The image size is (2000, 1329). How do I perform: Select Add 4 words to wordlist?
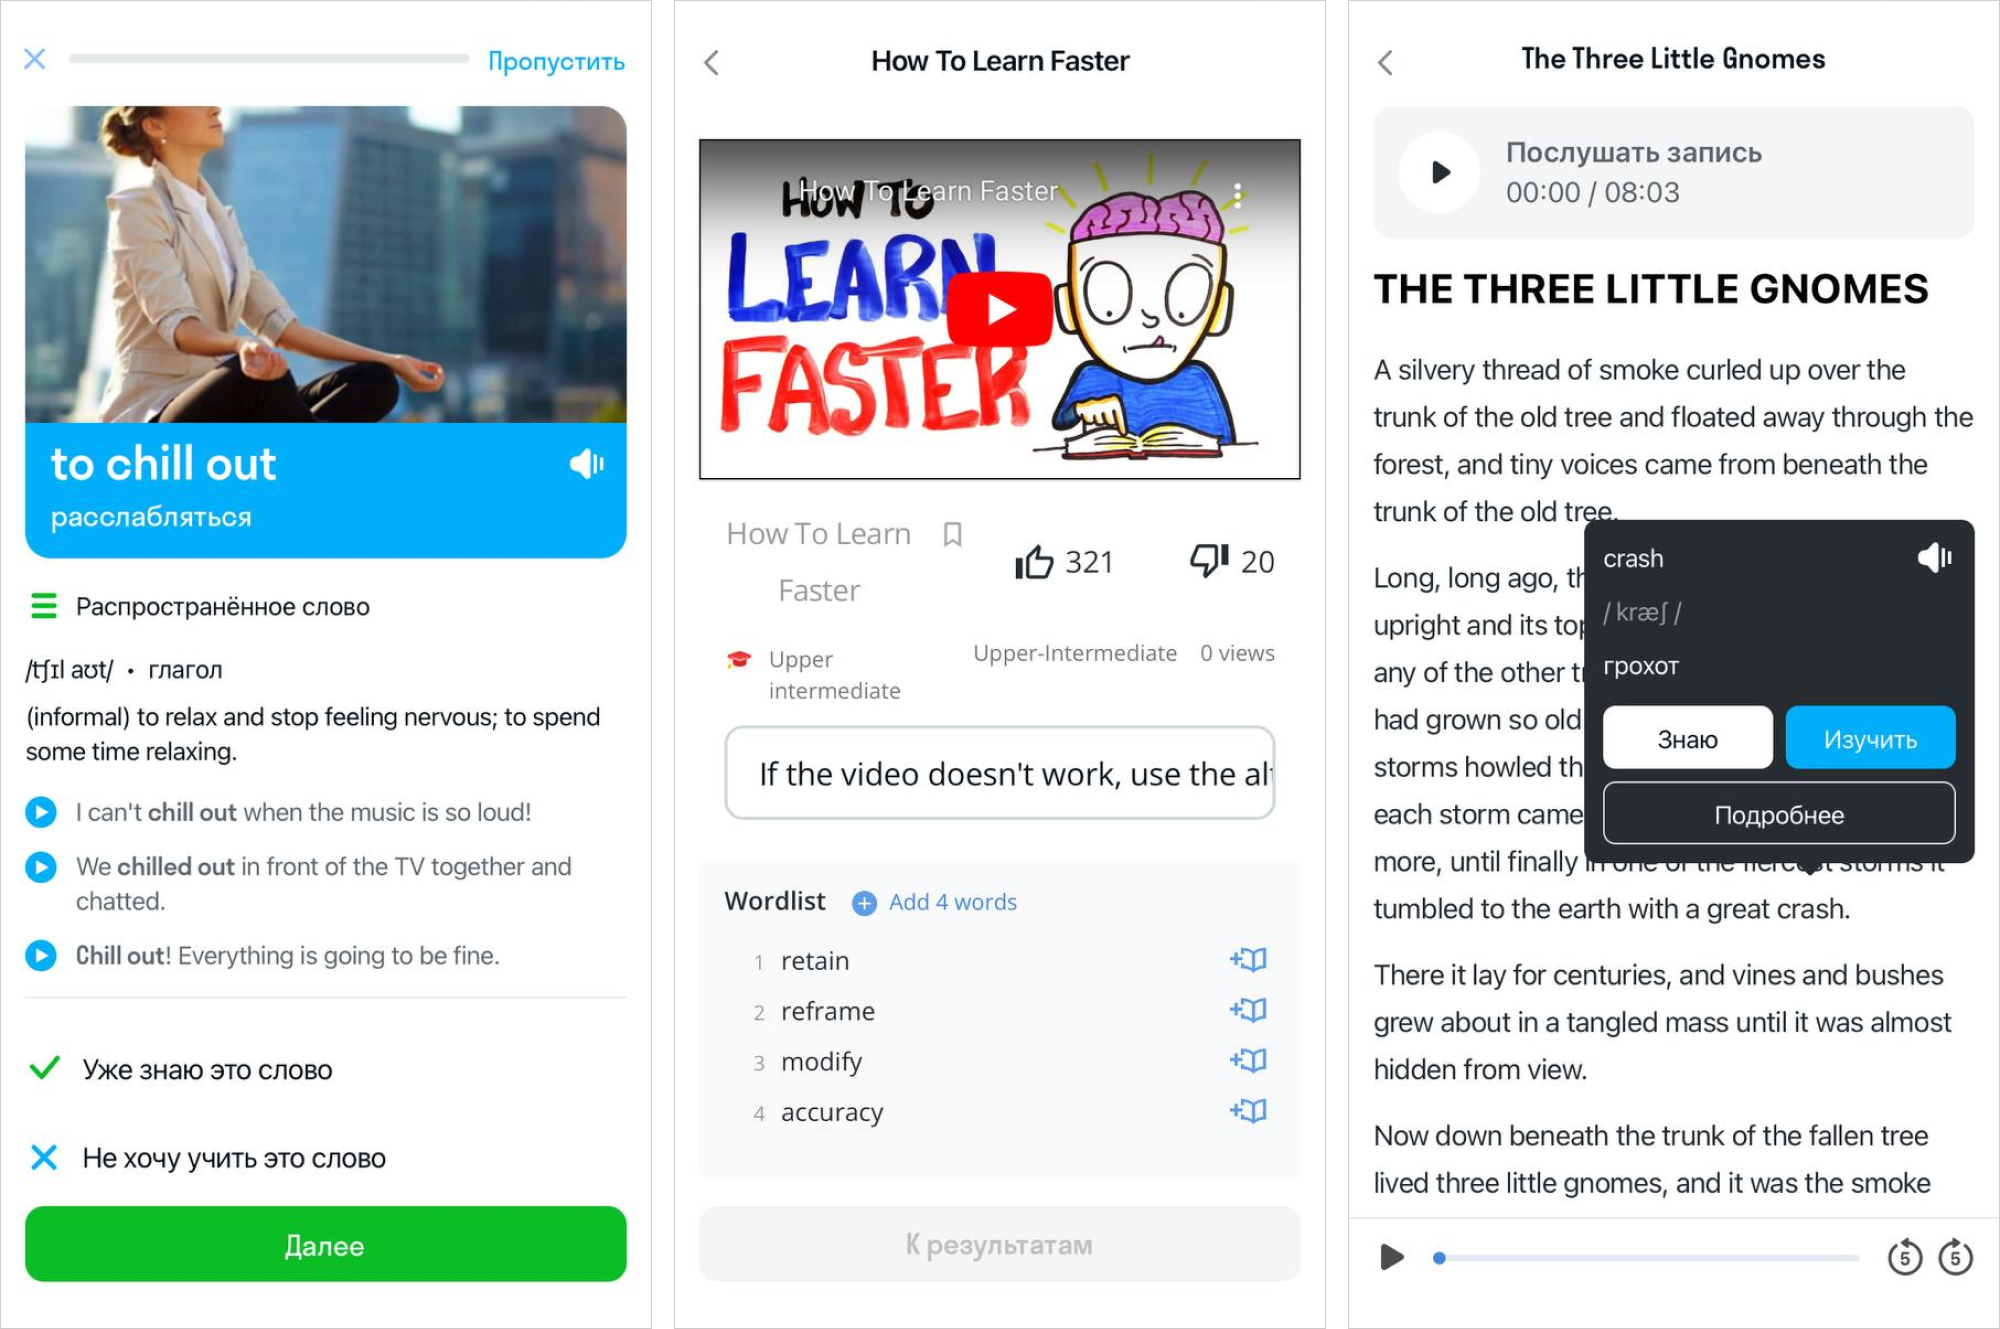[941, 902]
